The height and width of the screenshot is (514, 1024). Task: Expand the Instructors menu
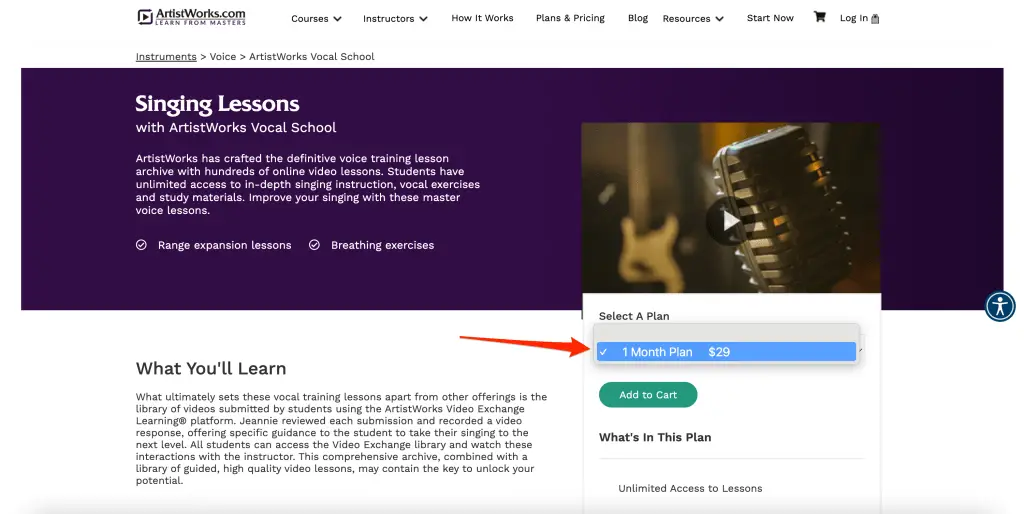(x=395, y=18)
